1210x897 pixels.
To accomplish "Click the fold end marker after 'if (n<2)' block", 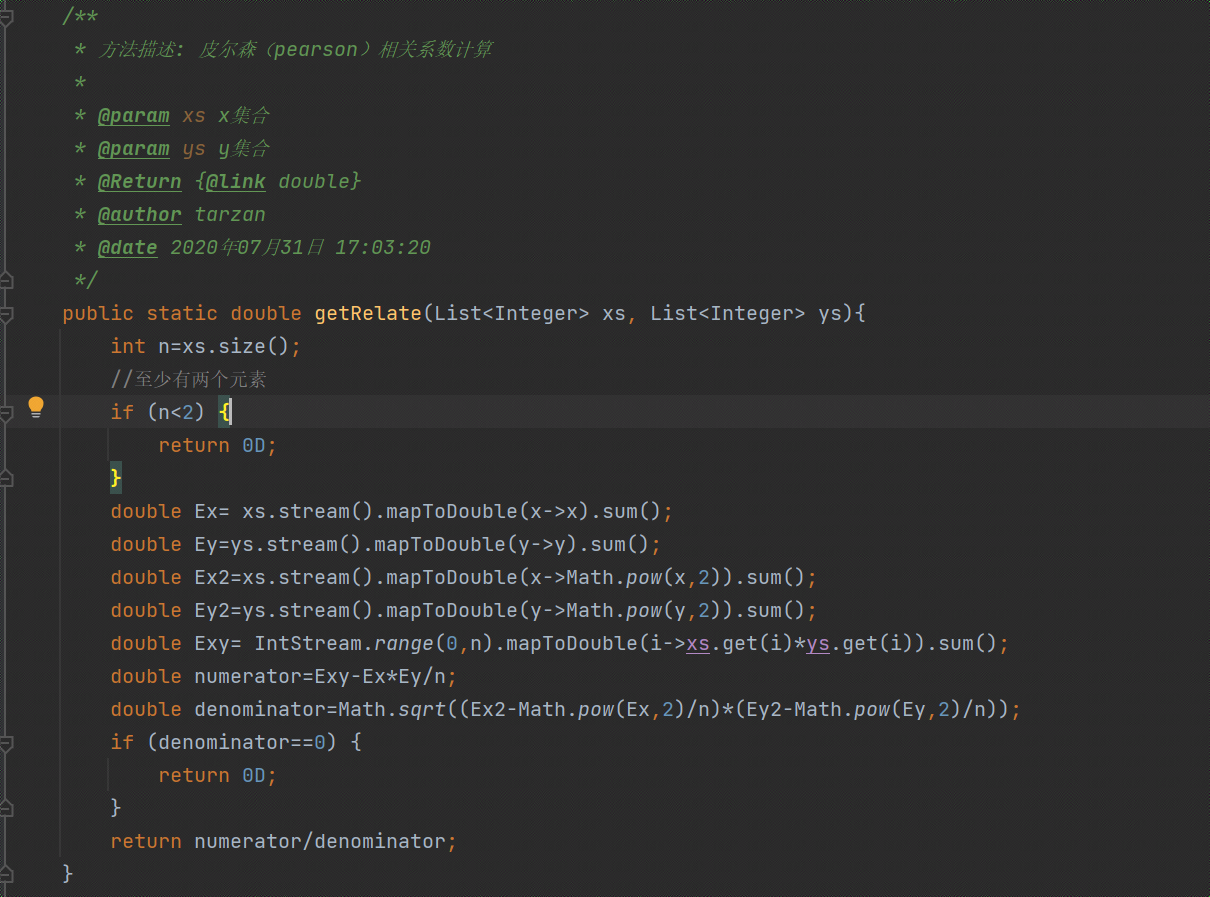I will pos(6,479).
